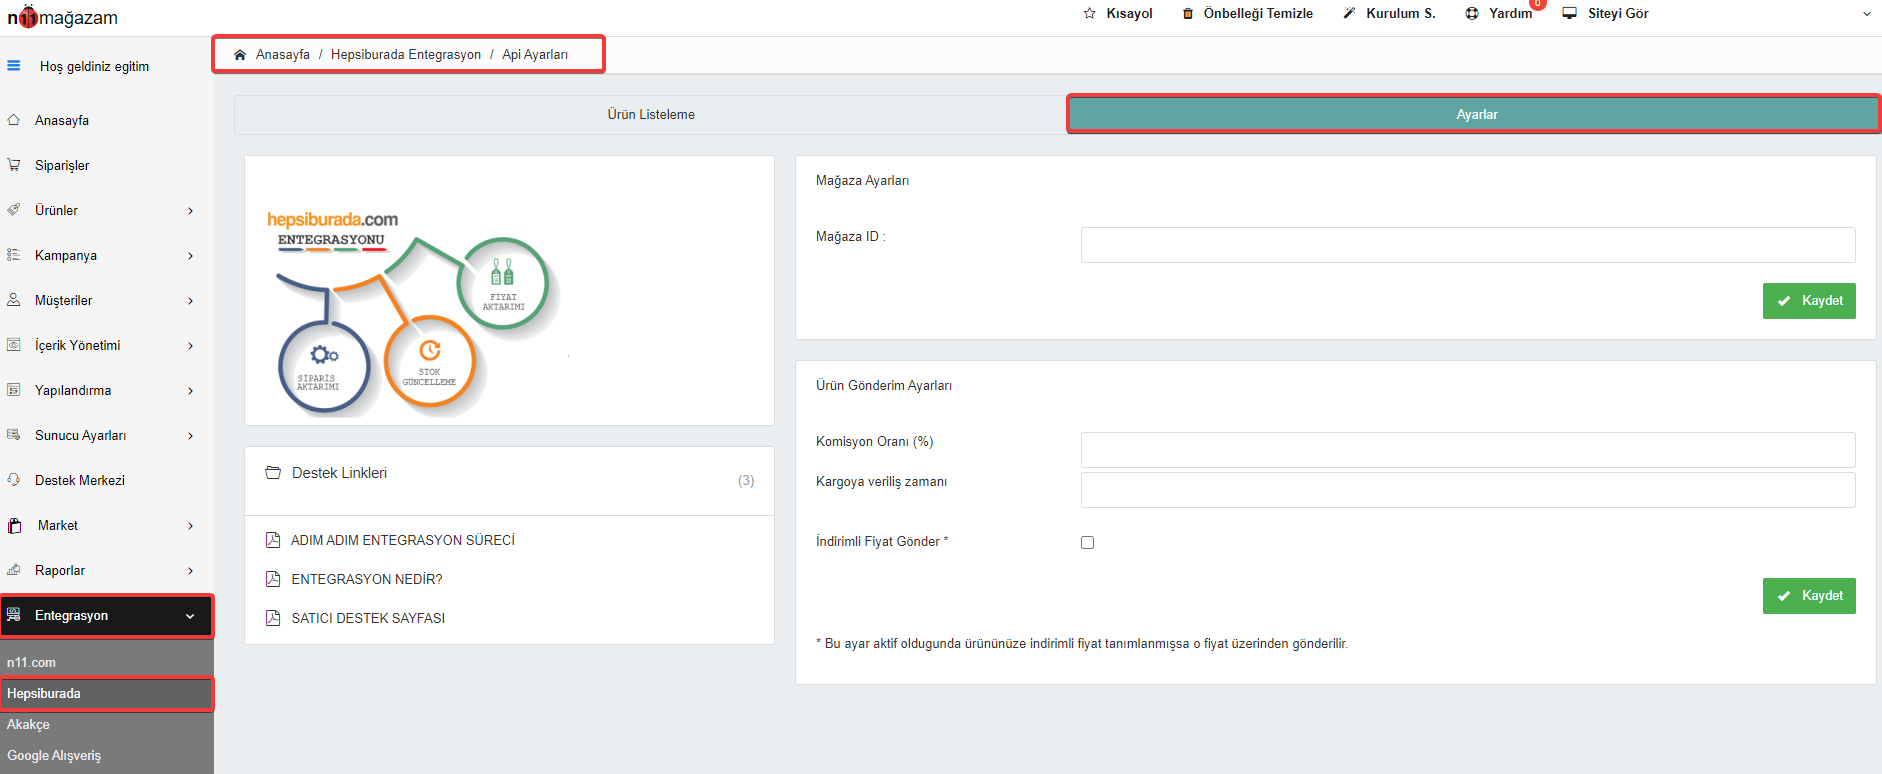Click the Komisyon Oranı (%) input field
Image resolution: width=1882 pixels, height=774 pixels.
click(x=1468, y=450)
